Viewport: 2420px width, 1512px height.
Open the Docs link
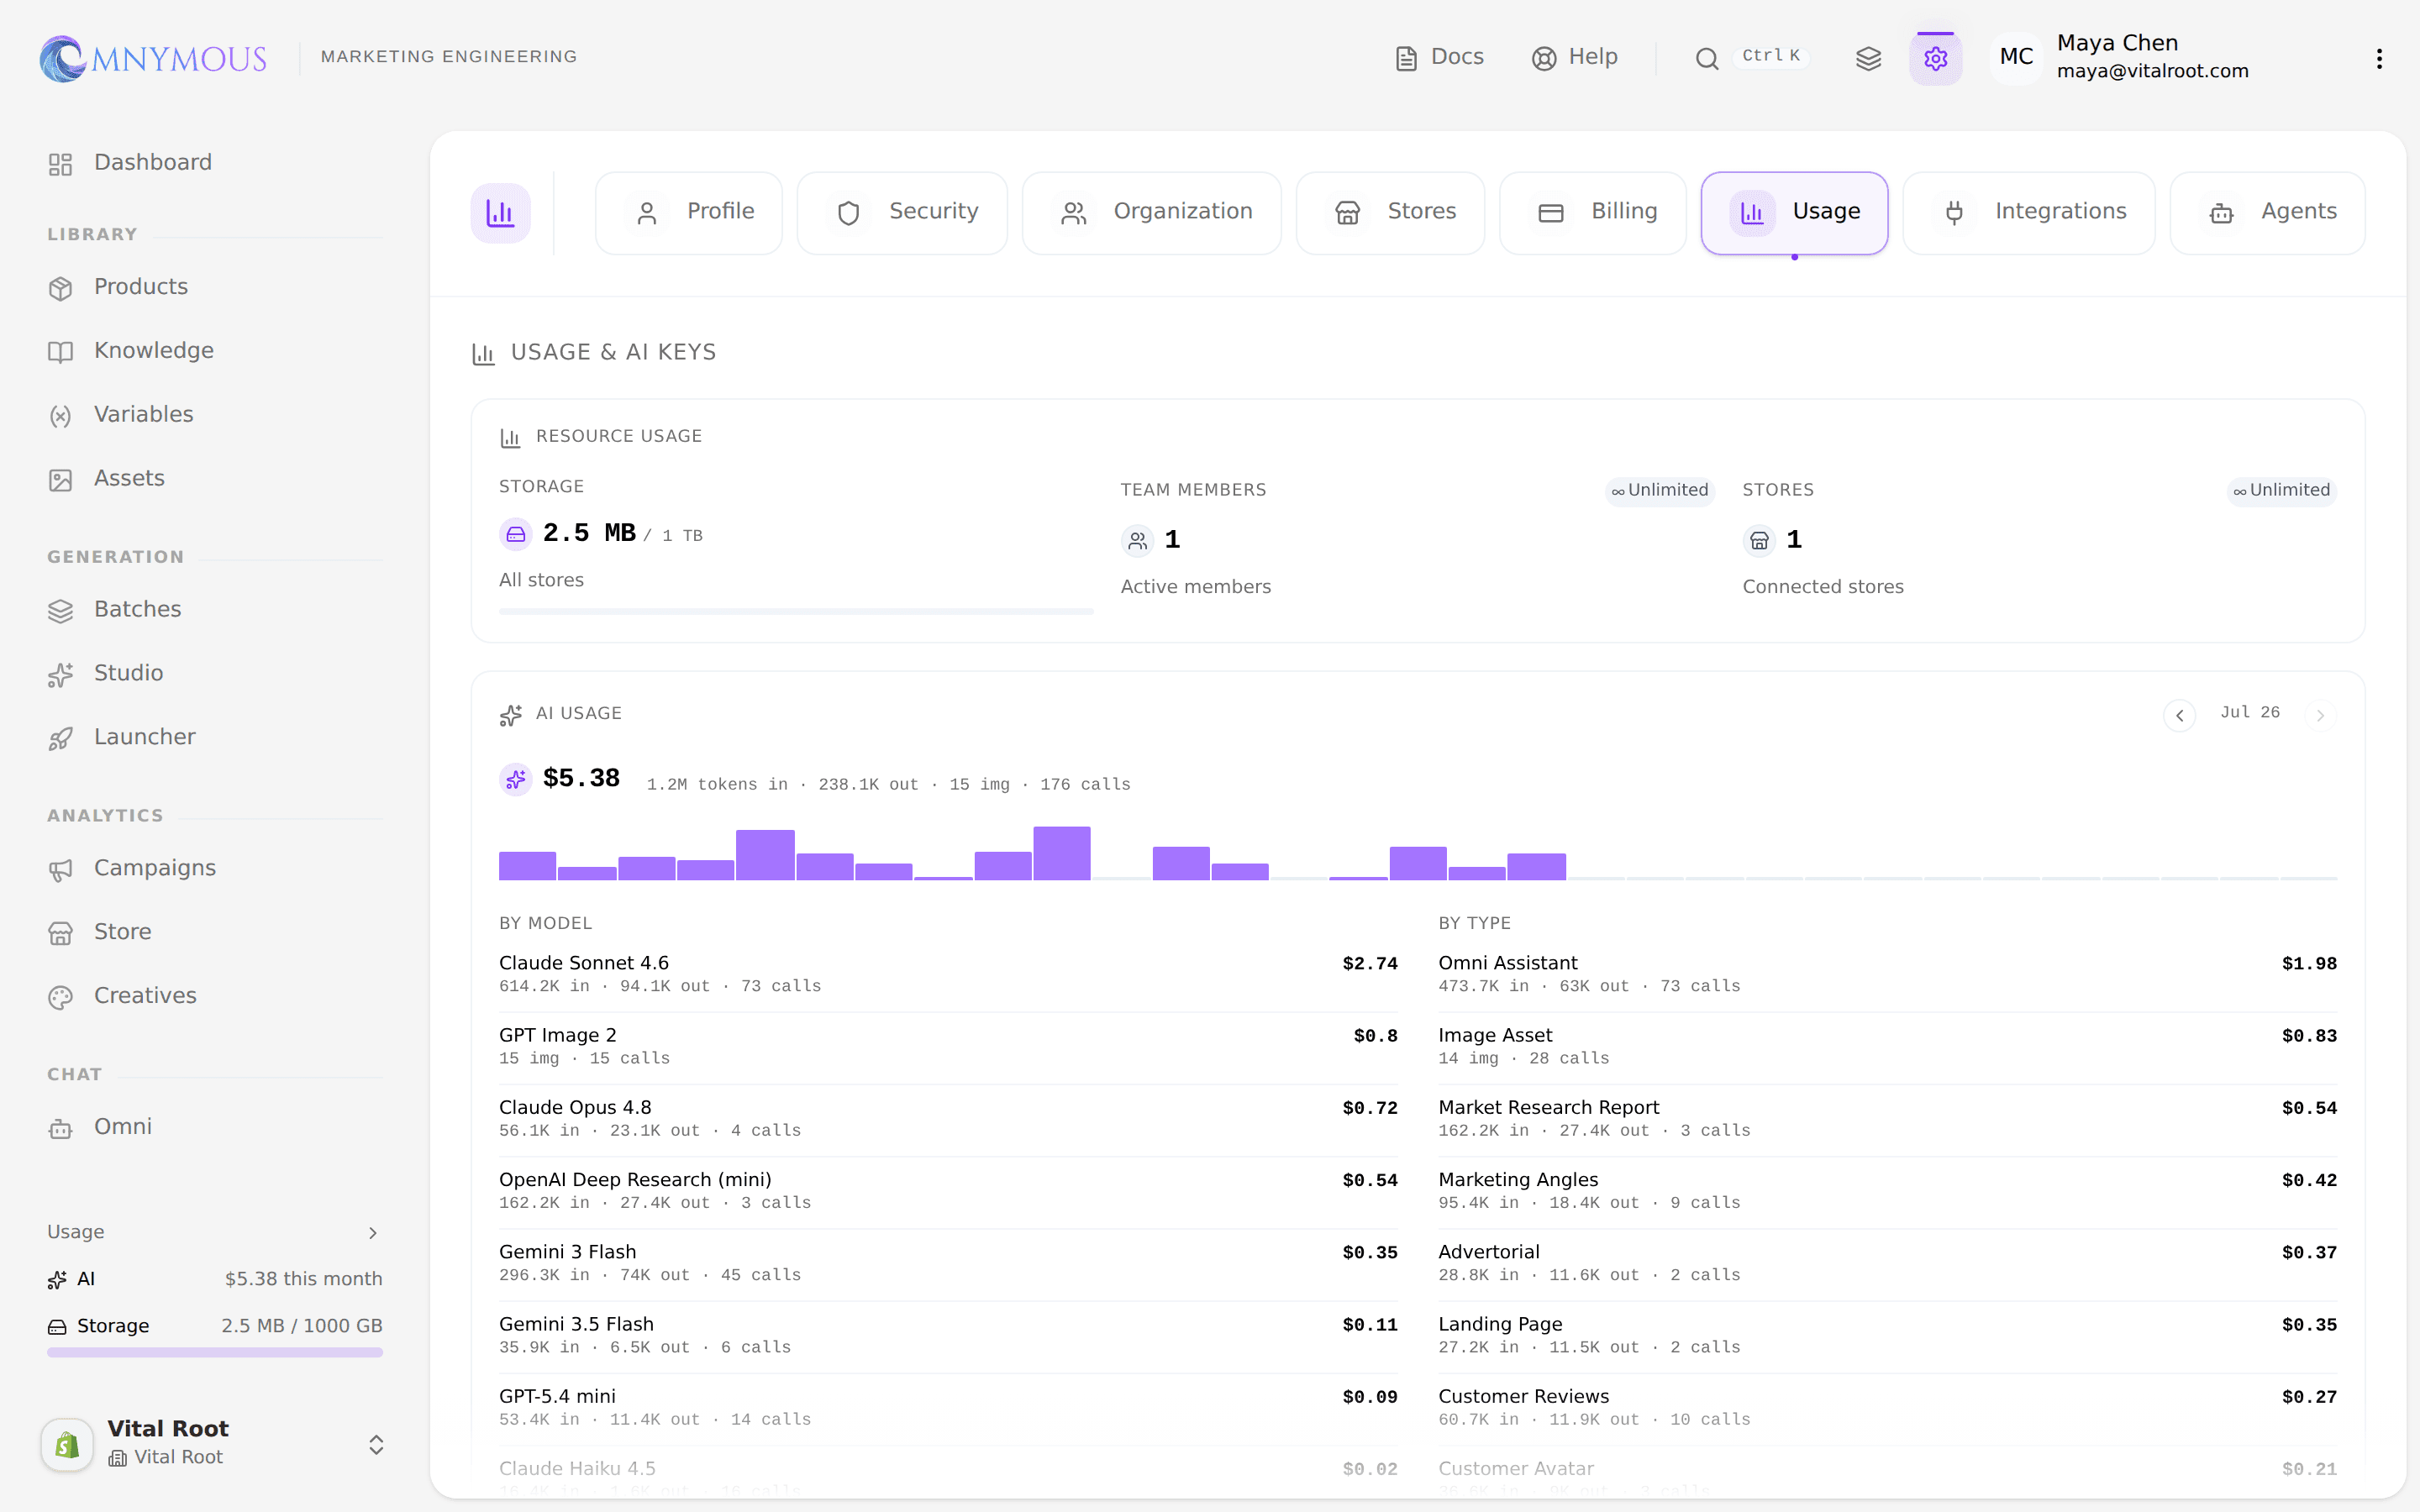pyautogui.click(x=1439, y=57)
